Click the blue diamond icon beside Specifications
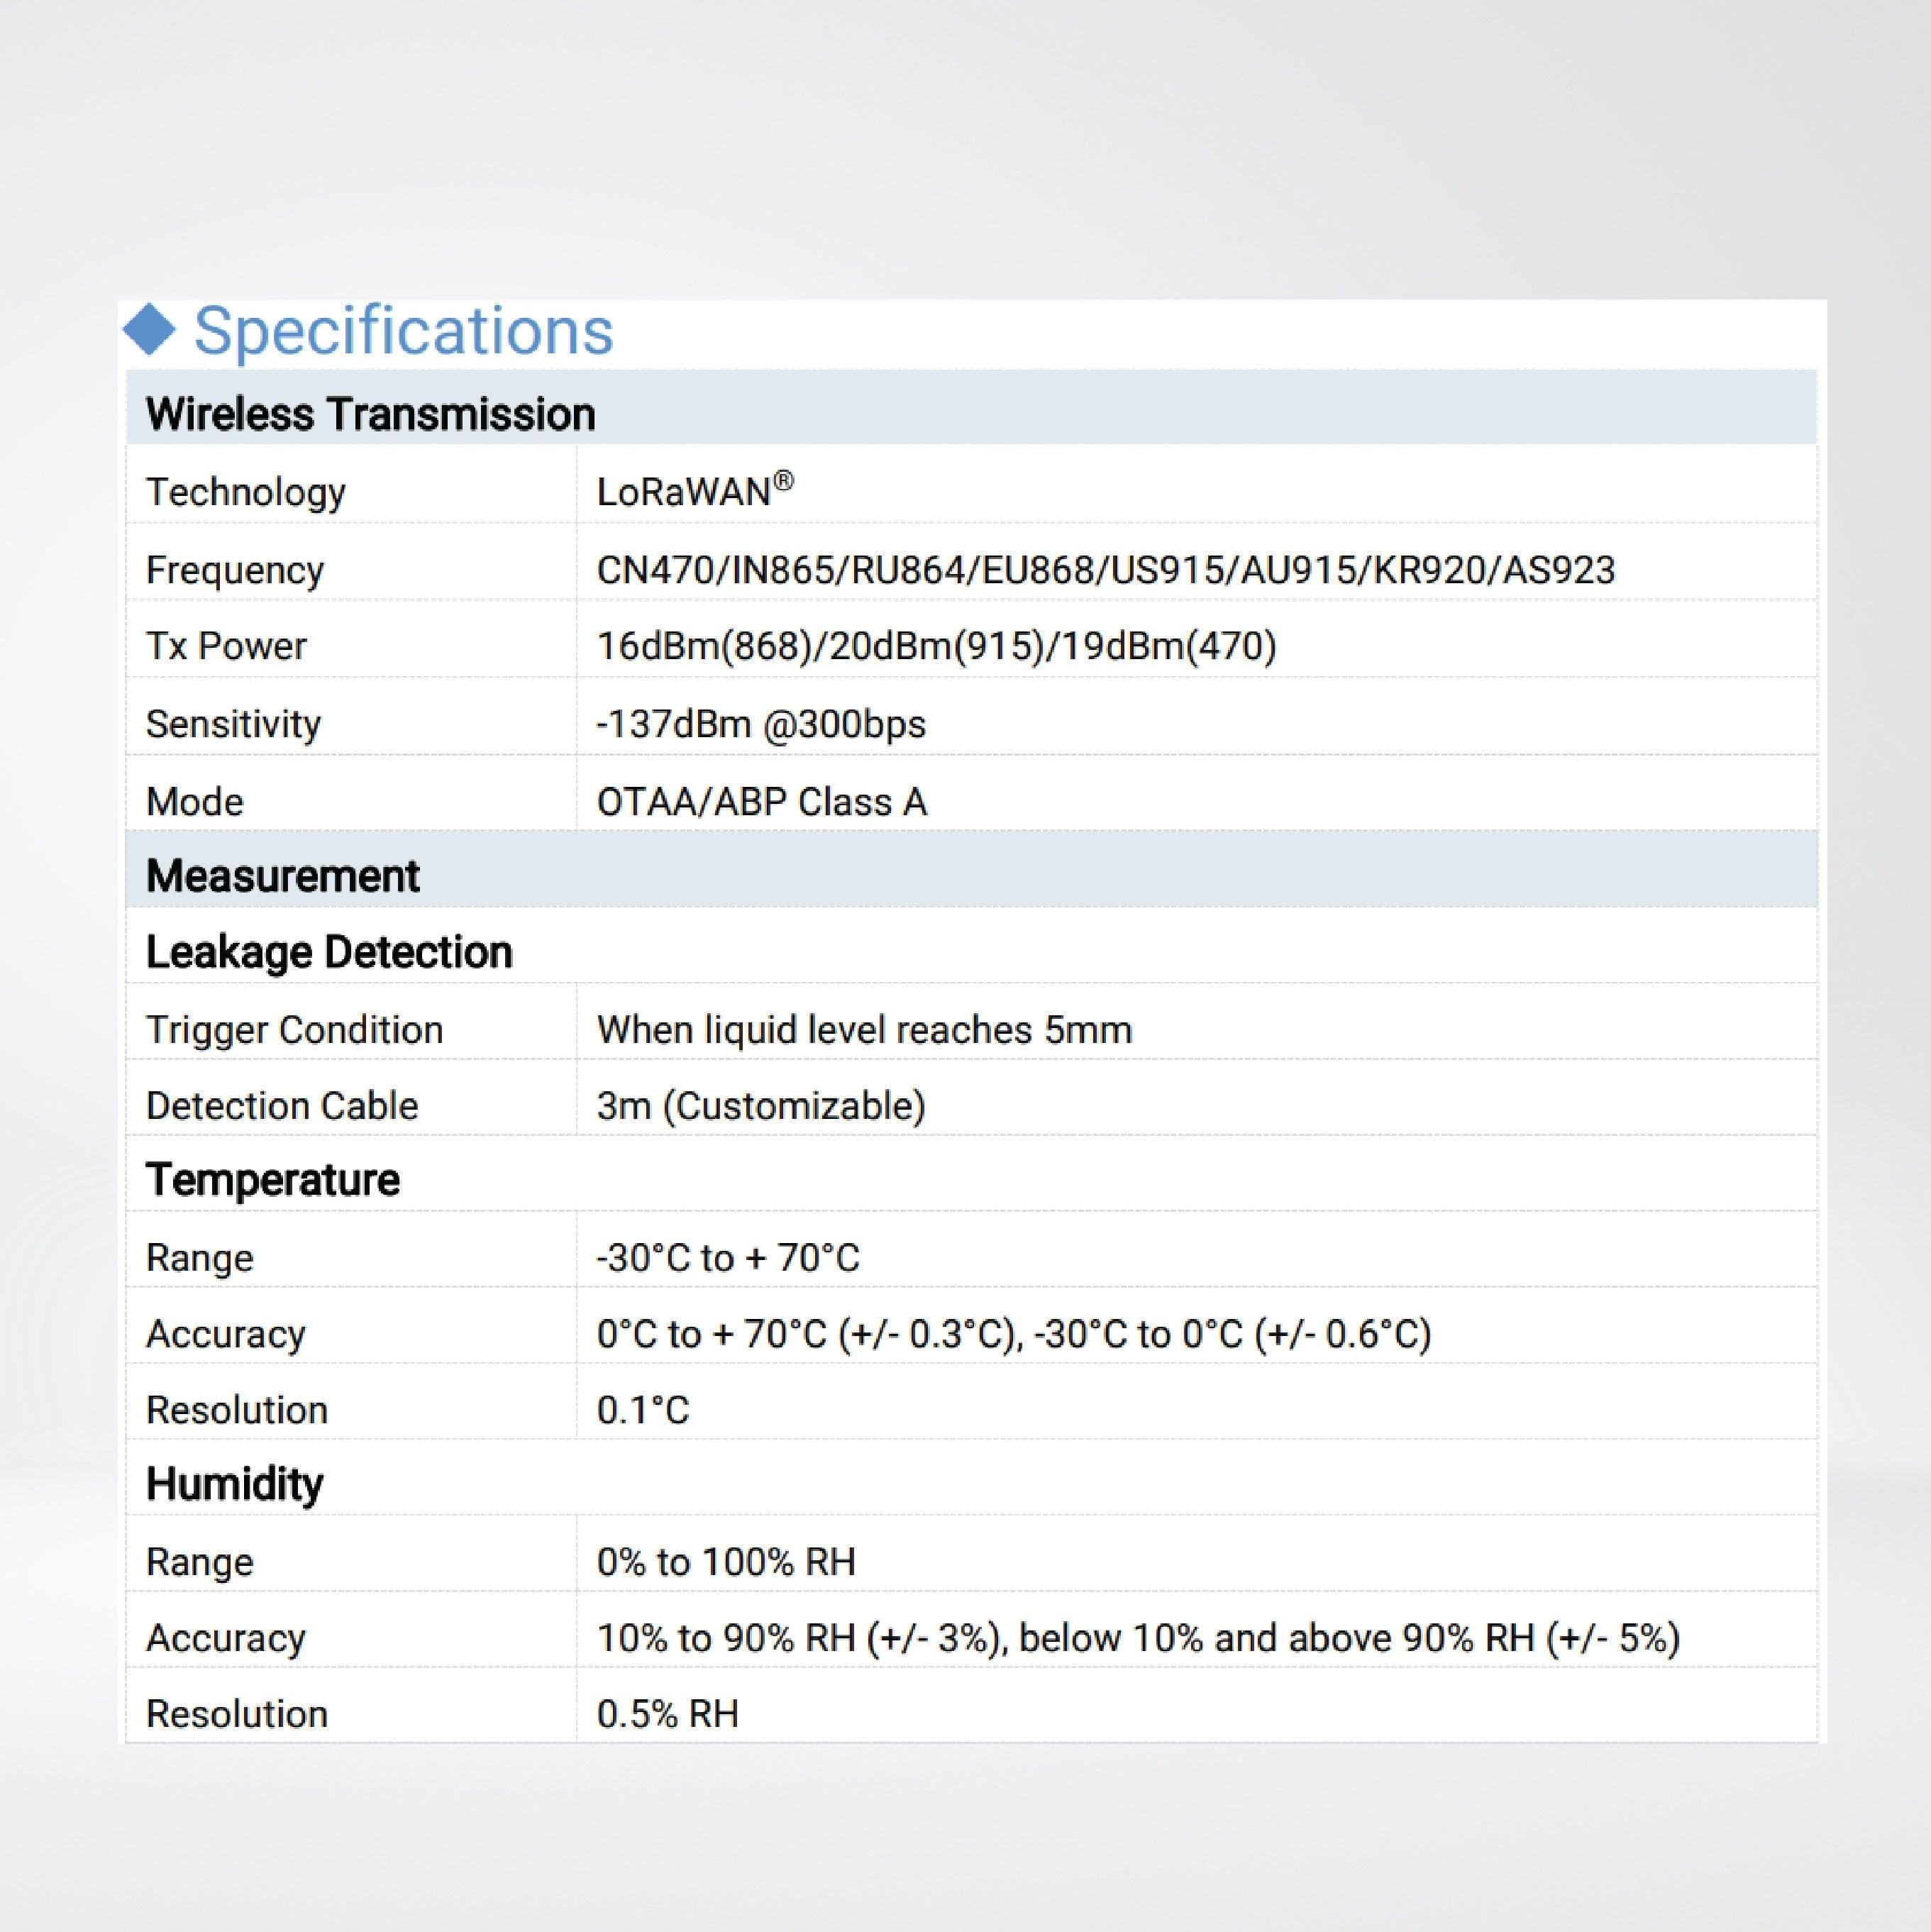This screenshot has height=1932, width=1931. click(150, 329)
